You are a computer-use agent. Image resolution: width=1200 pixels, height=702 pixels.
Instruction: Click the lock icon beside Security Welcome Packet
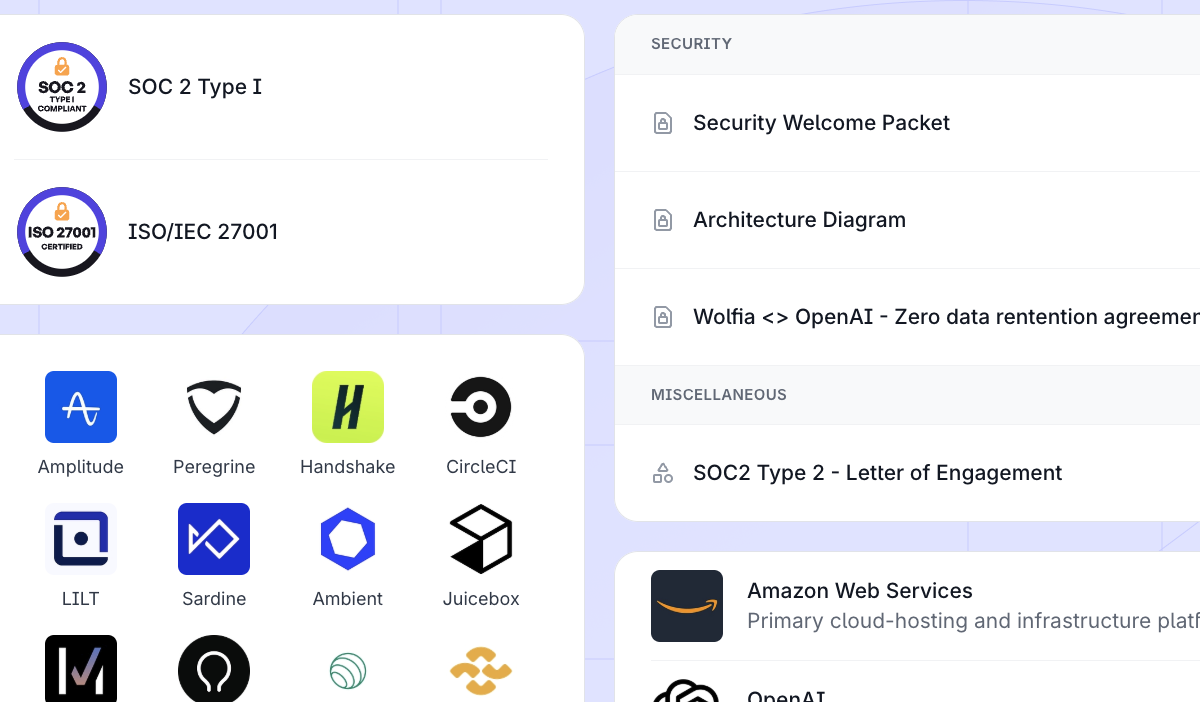[x=662, y=122]
